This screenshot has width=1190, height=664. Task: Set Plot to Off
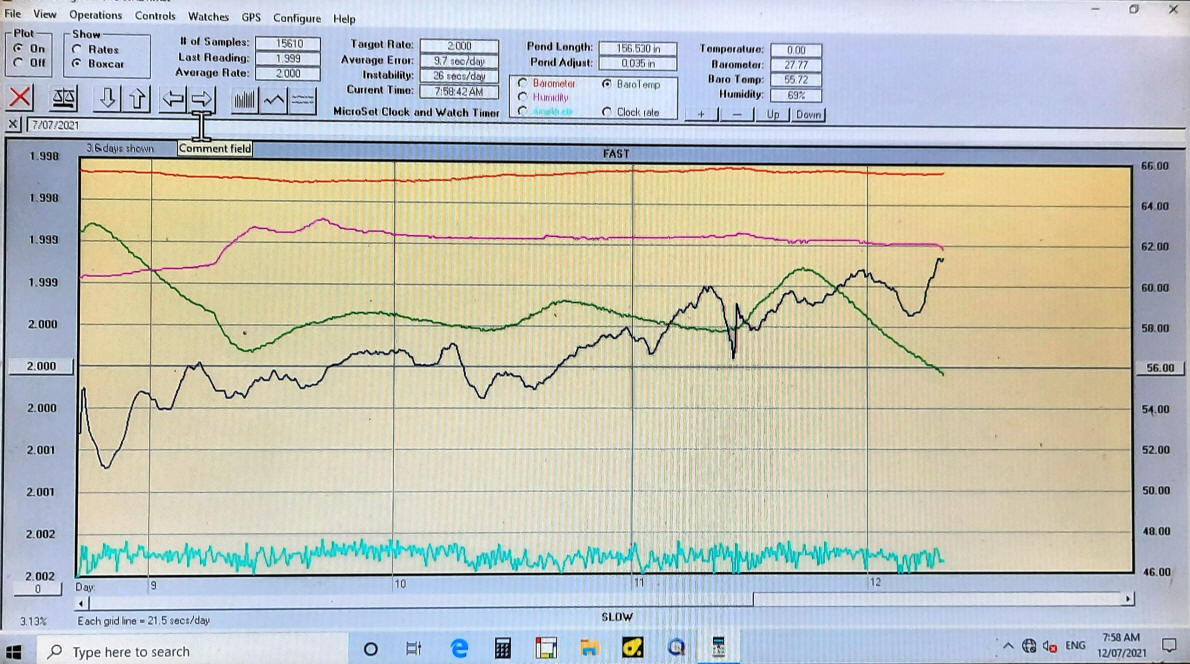(18, 62)
